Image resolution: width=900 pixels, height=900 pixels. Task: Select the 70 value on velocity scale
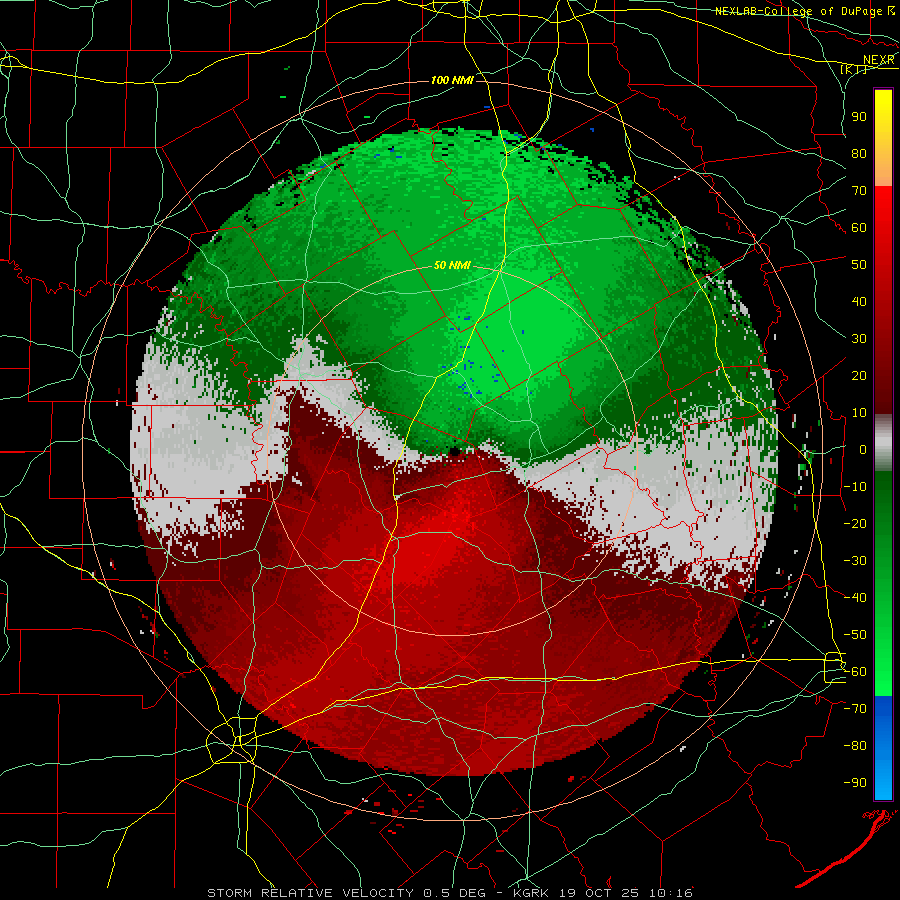click(859, 191)
